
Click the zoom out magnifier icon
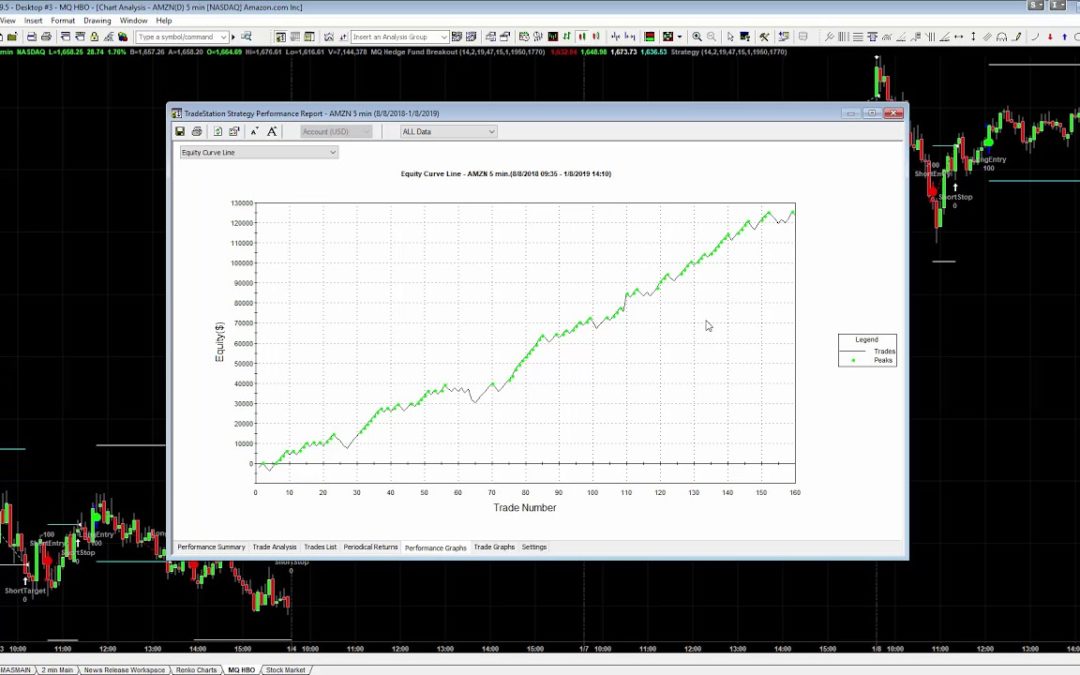click(x=711, y=37)
